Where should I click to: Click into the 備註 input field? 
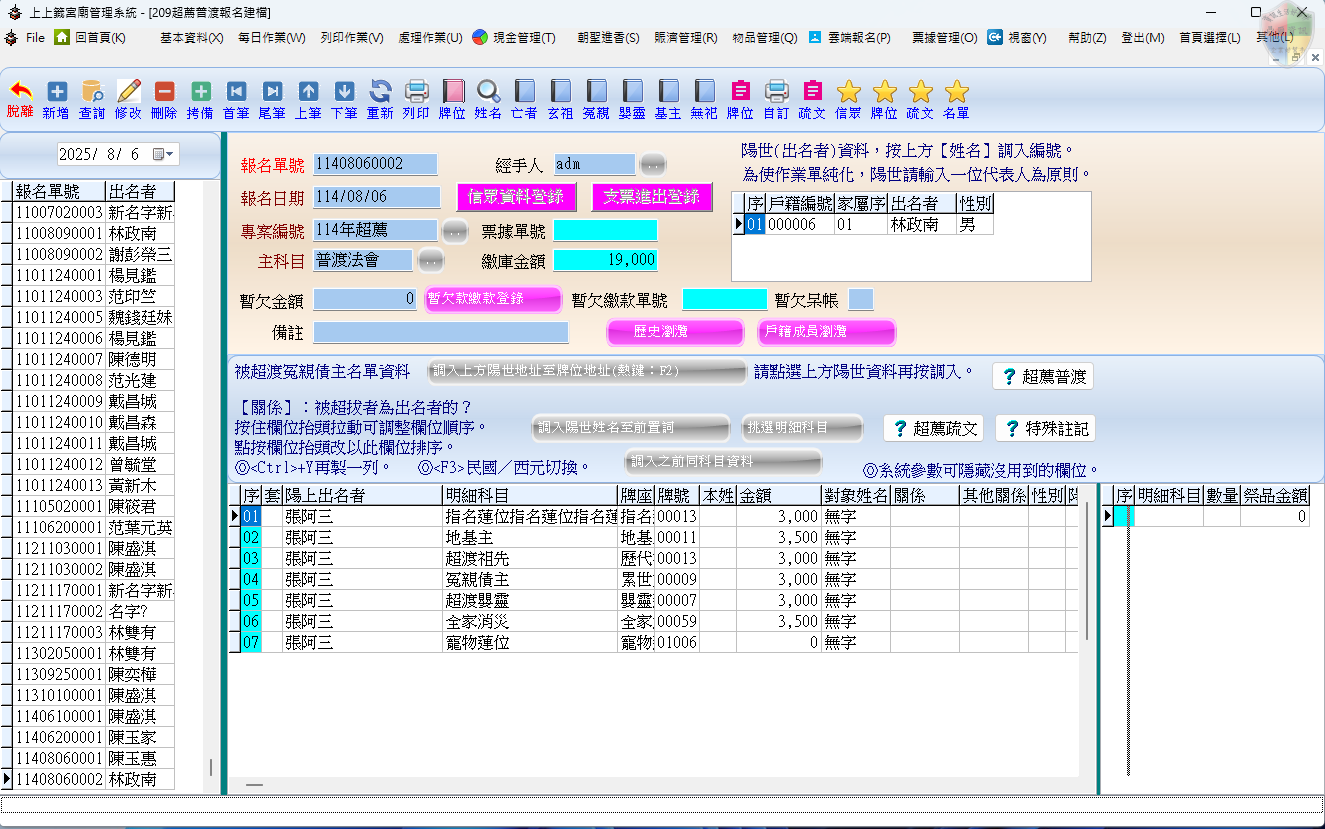[x=440, y=332]
